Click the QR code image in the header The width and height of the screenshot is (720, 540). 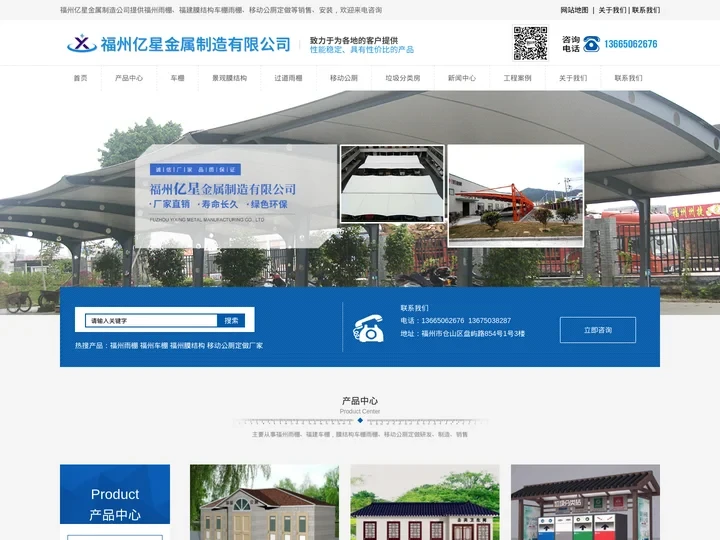click(x=530, y=43)
